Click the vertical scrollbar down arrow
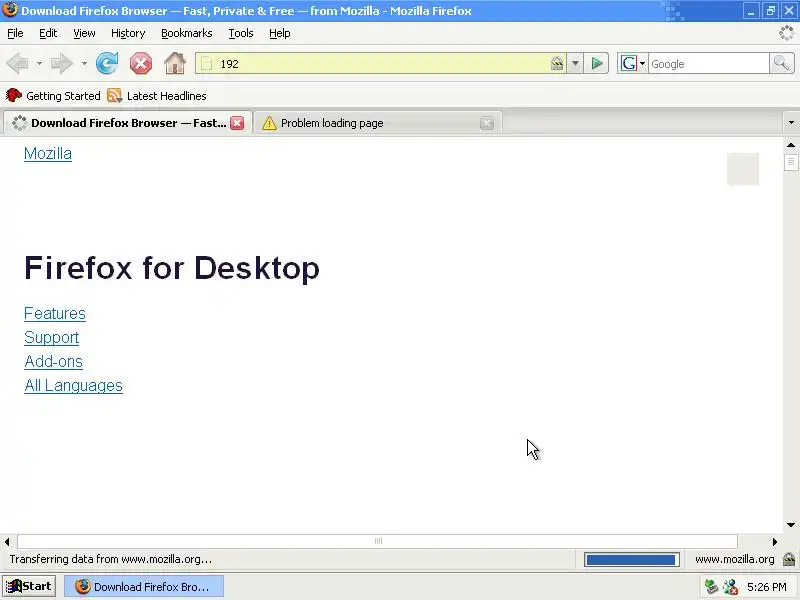The image size is (800, 600). click(791, 525)
